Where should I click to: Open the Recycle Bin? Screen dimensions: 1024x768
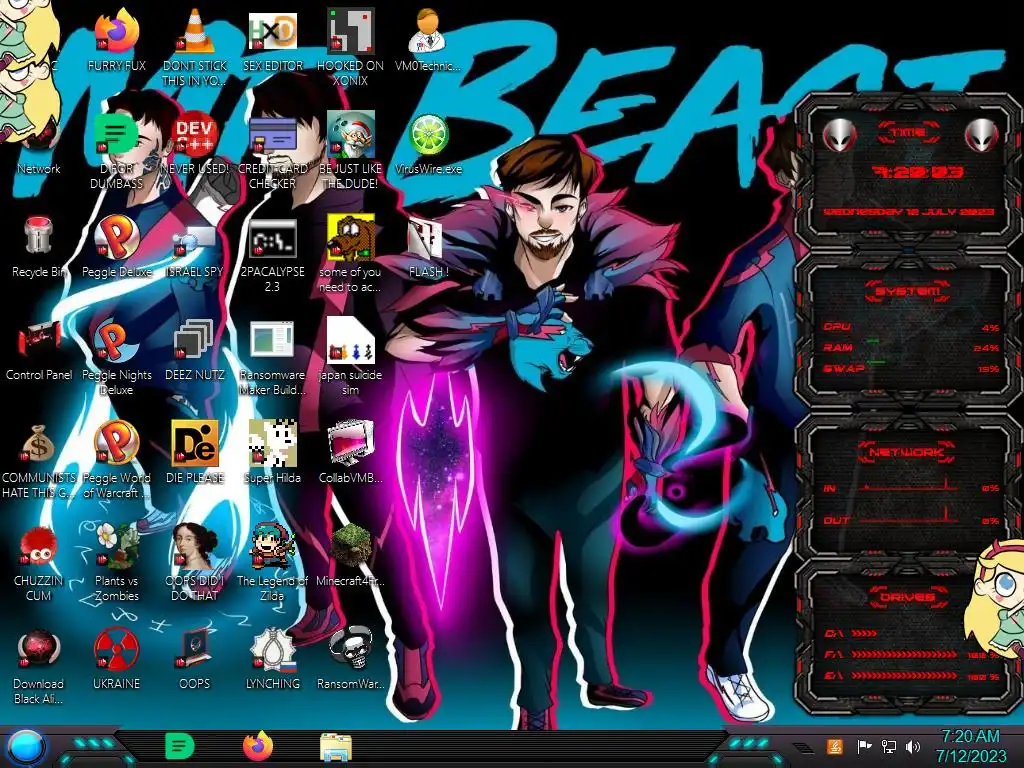39,236
